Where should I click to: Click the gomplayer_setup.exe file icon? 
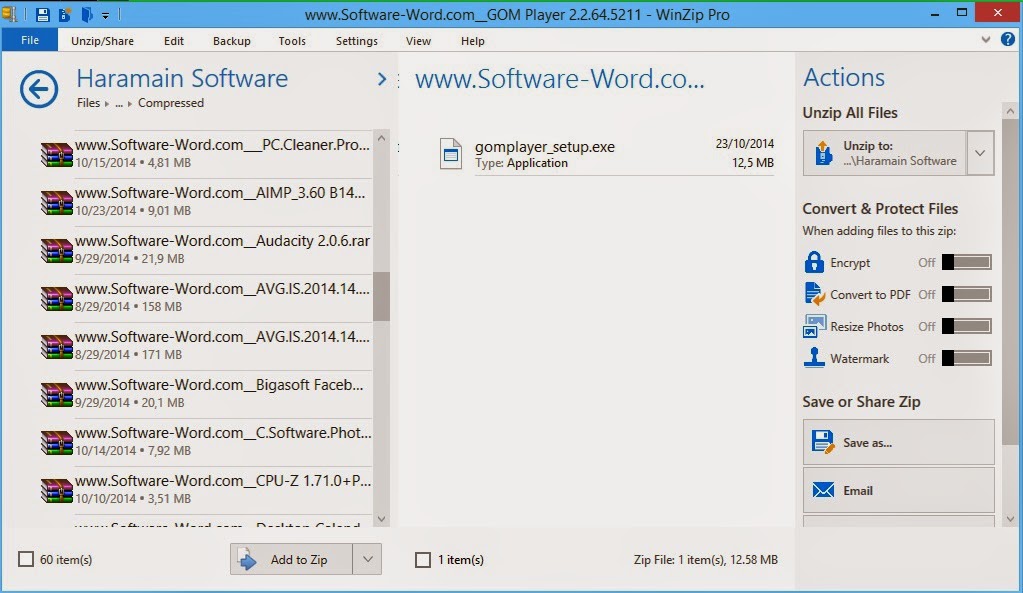451,154
